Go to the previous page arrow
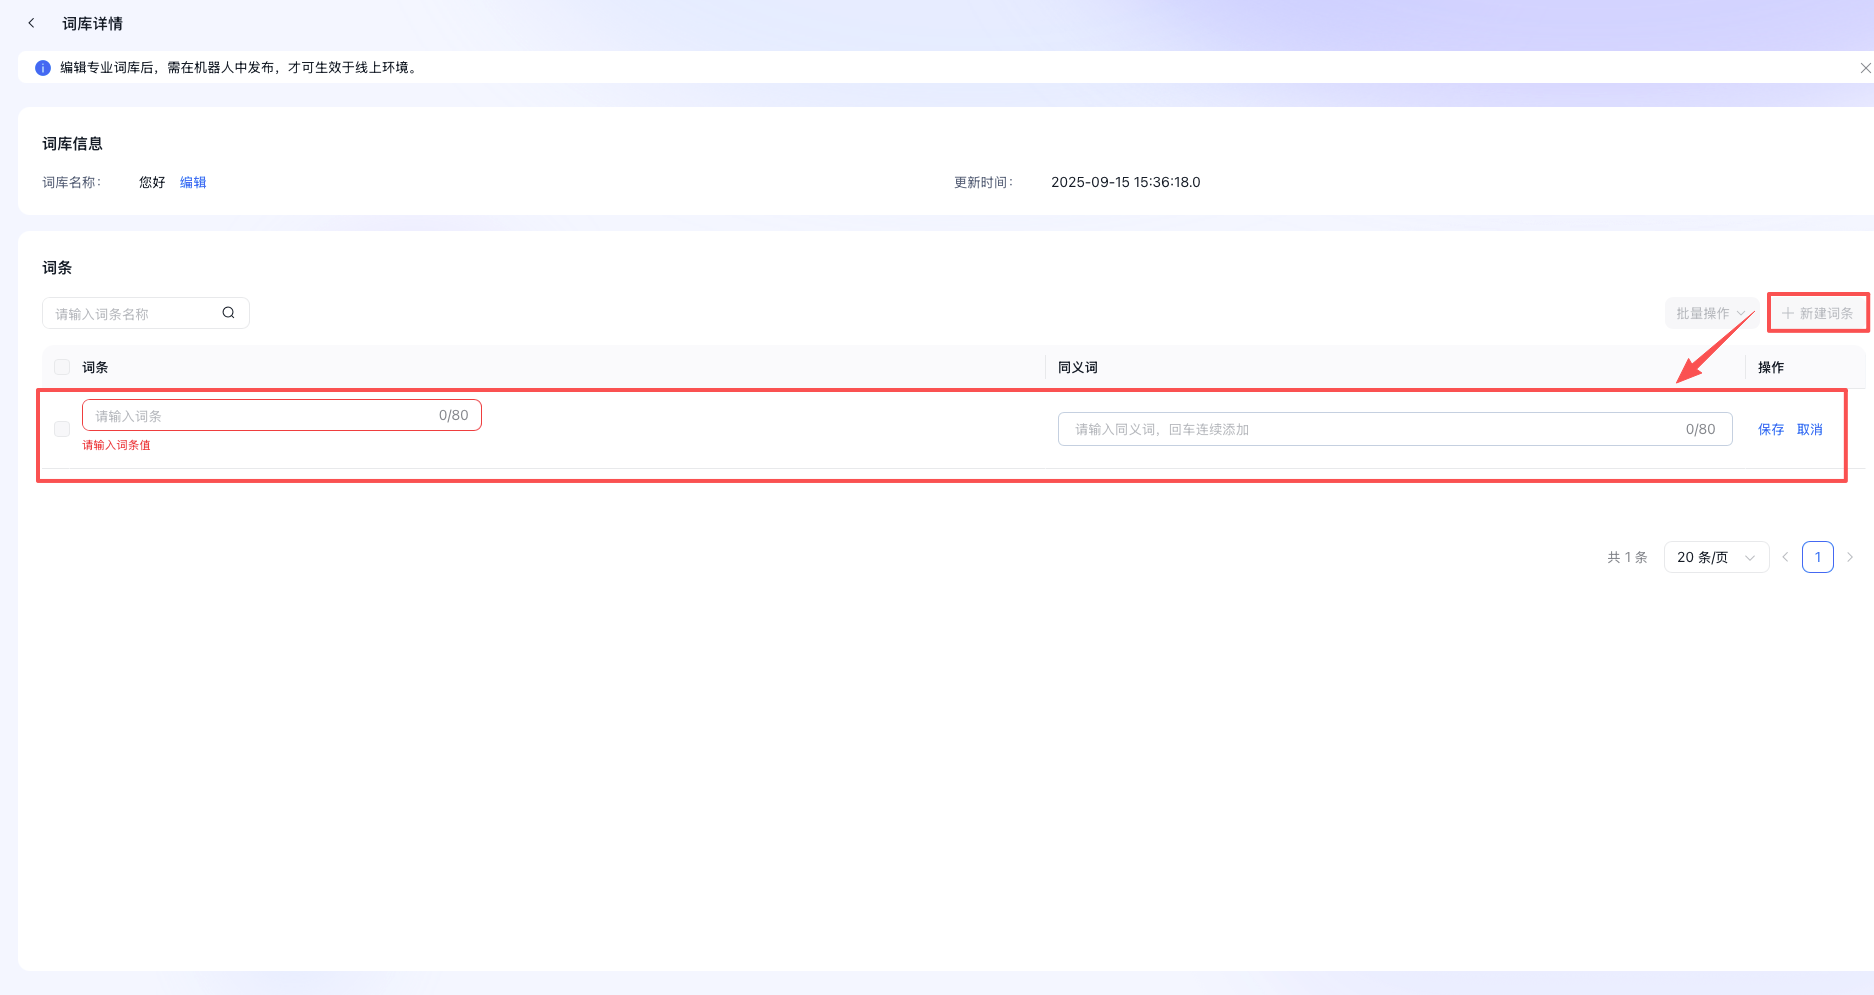Viewport: 1874px width, 995px height. click(x=1785, y=557)
